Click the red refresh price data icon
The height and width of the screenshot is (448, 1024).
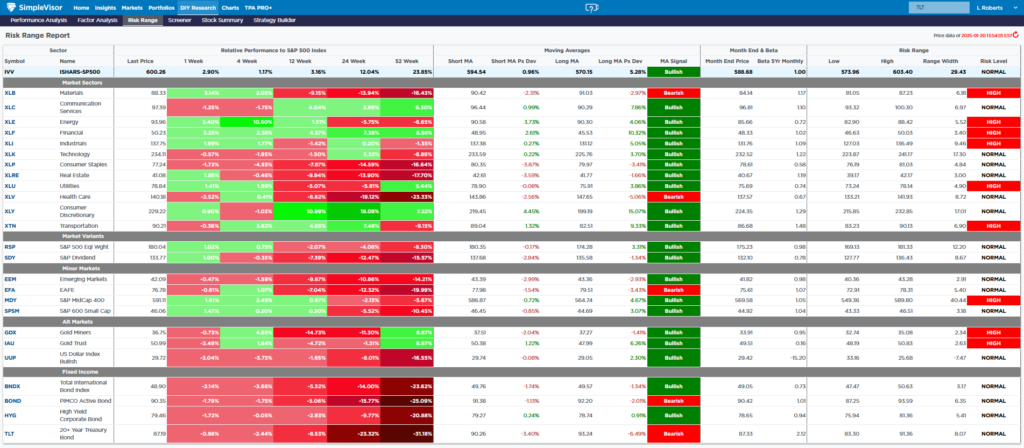1017,35
